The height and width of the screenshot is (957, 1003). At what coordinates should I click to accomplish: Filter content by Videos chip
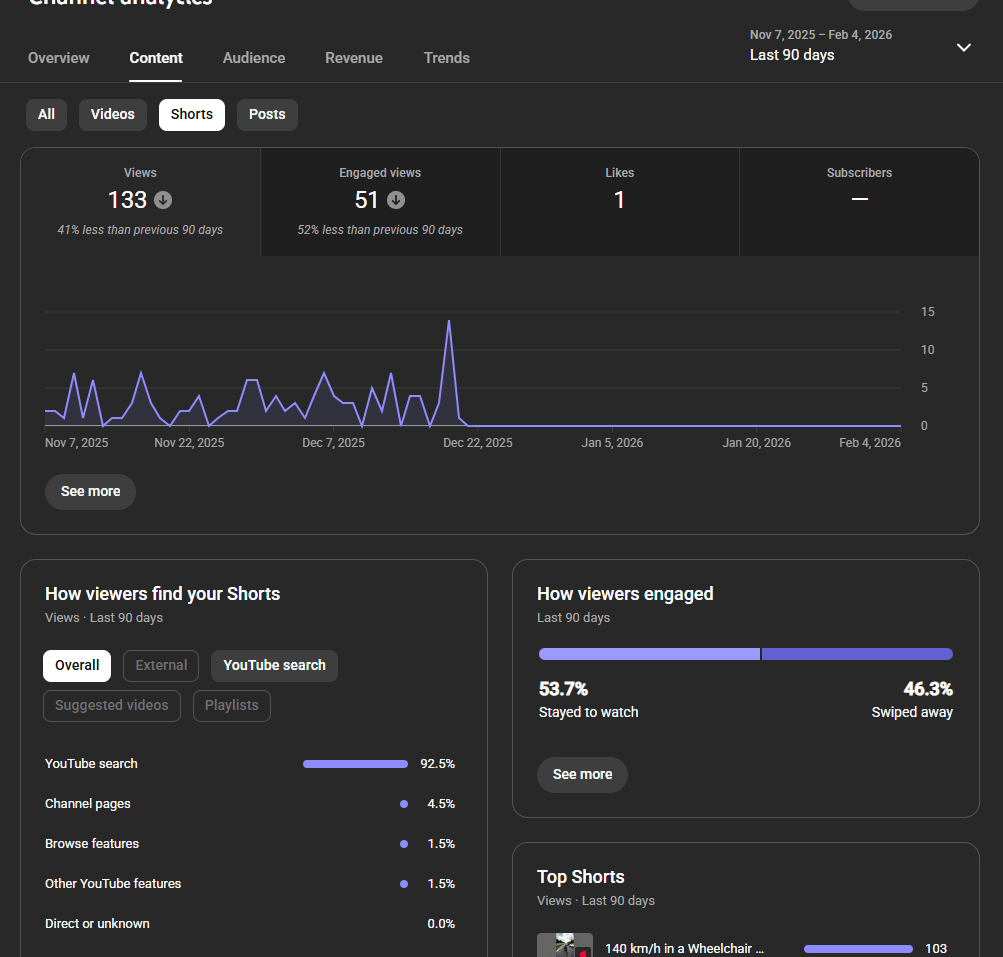coord(112,114)
